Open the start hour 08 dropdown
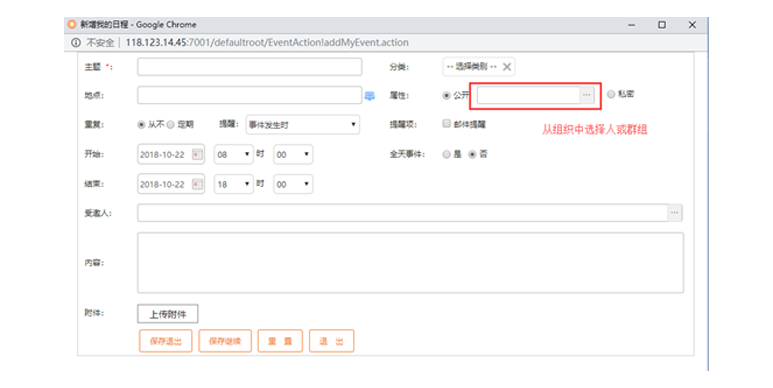The height and width of the screenshot is (388, 773). (x=234, y=154)
